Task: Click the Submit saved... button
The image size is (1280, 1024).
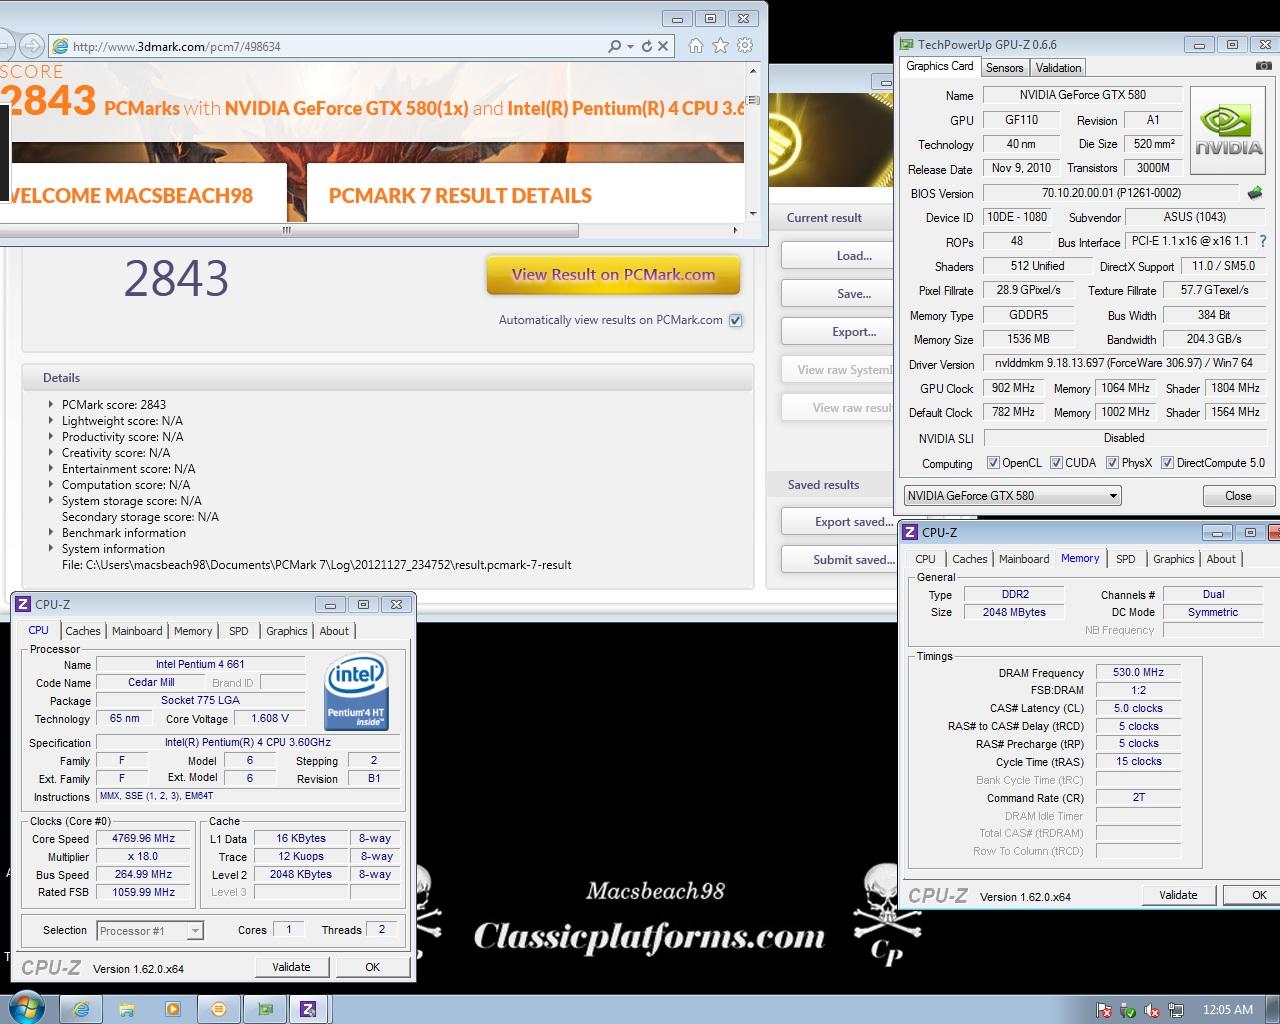Action: pyautogui.click(x=836, y=560)
